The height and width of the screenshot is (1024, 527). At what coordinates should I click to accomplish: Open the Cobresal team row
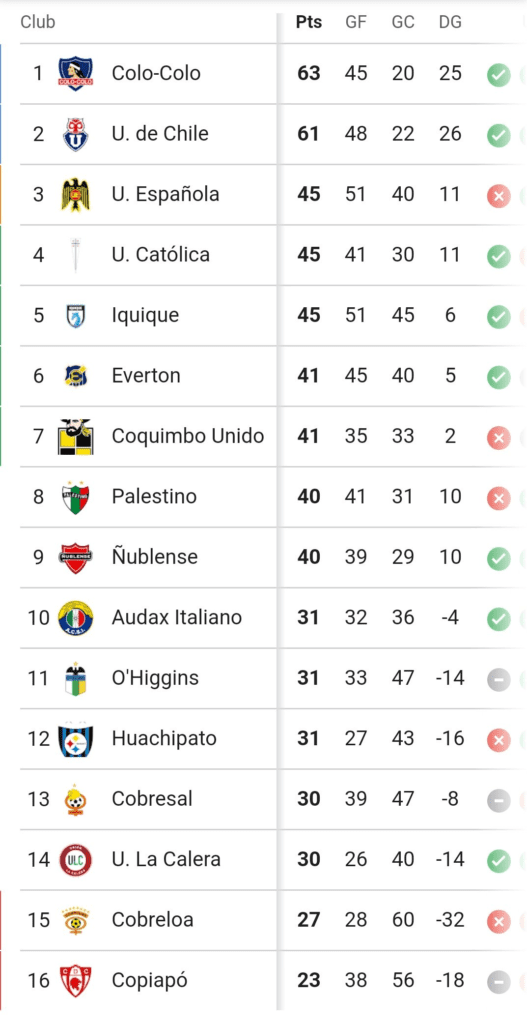(264, 799)
